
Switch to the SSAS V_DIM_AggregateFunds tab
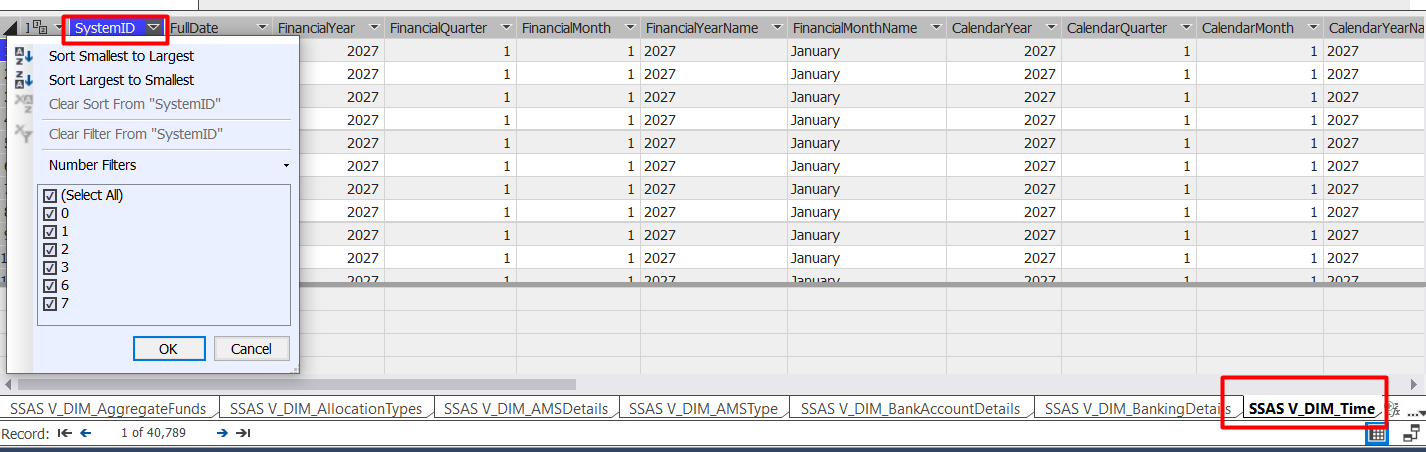click(x=111, y=408)
